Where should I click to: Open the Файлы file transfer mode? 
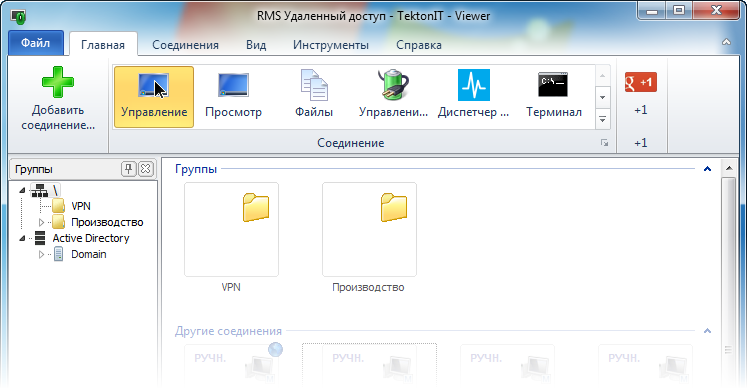[x=314, y=97]
